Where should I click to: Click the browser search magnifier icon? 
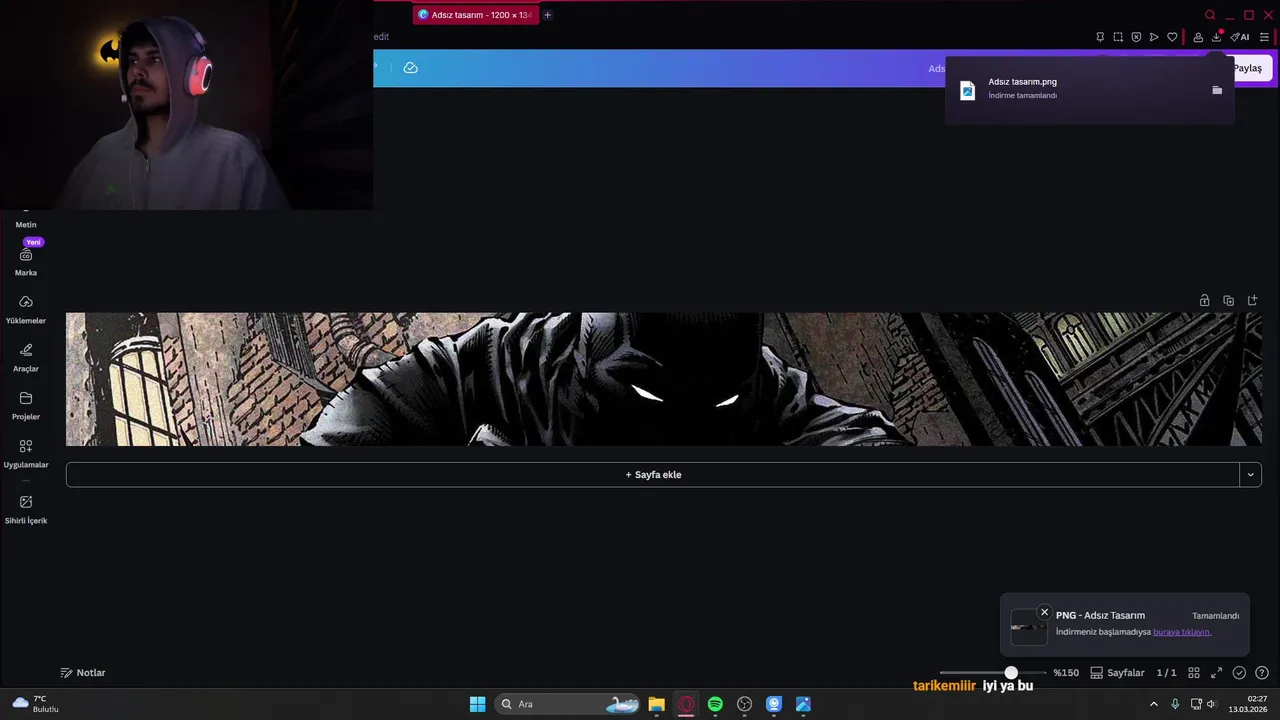click(x=1210, y=15)
